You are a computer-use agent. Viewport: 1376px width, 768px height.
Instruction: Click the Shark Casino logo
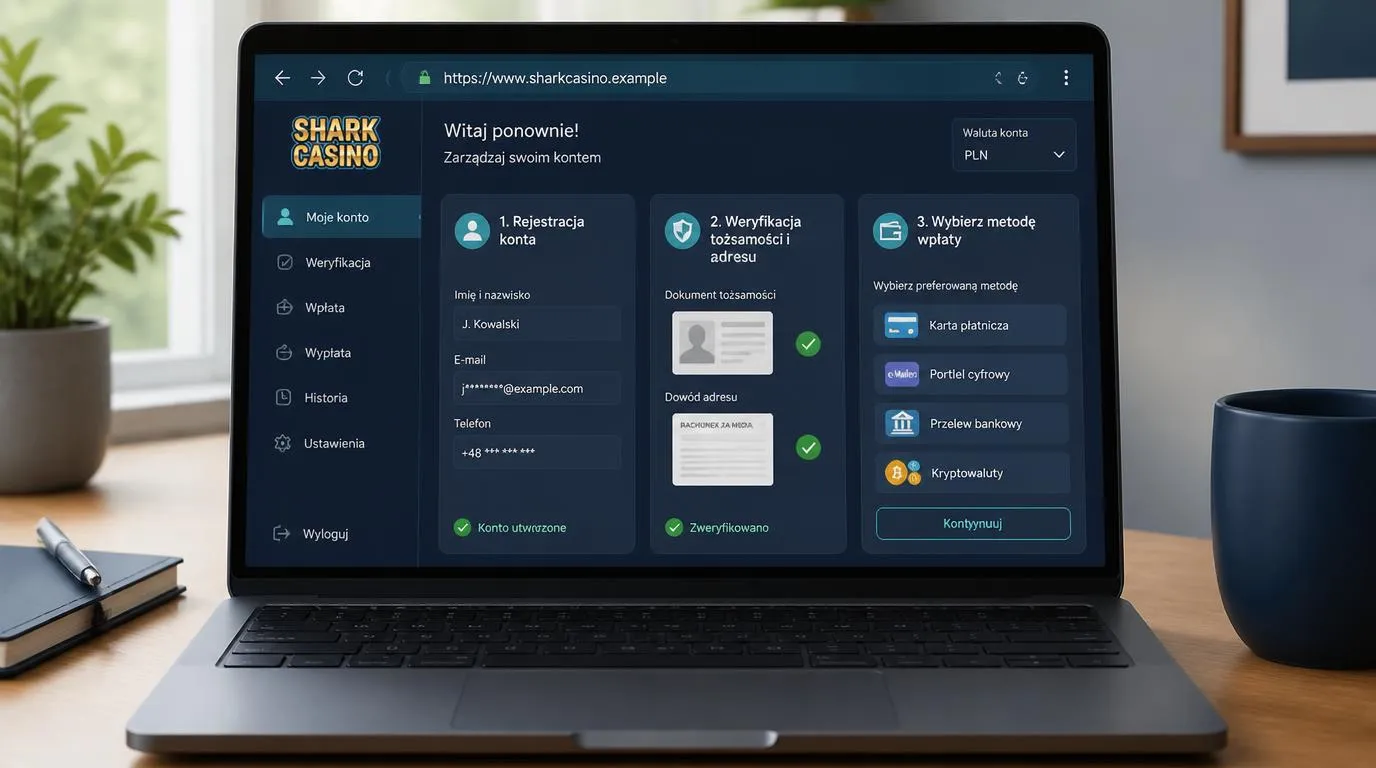pyautogui.click(x=336, y=142)
